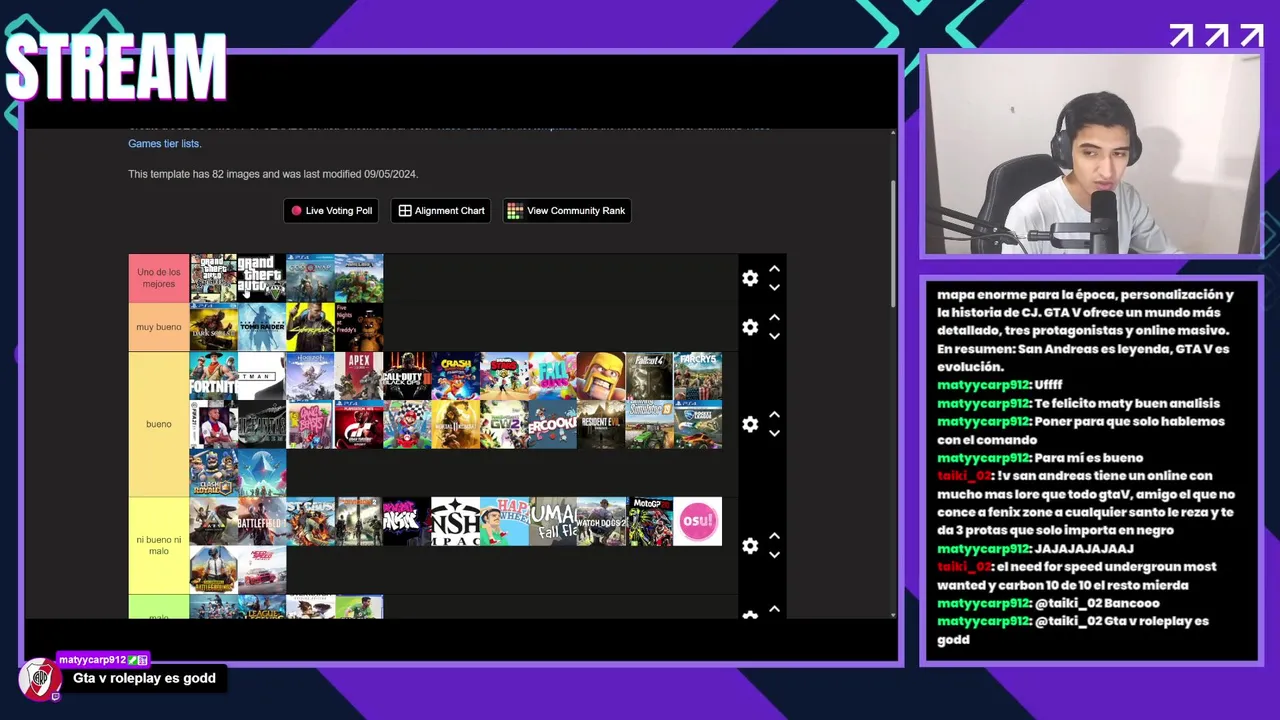Select the Hitman cover

point(262,376)
